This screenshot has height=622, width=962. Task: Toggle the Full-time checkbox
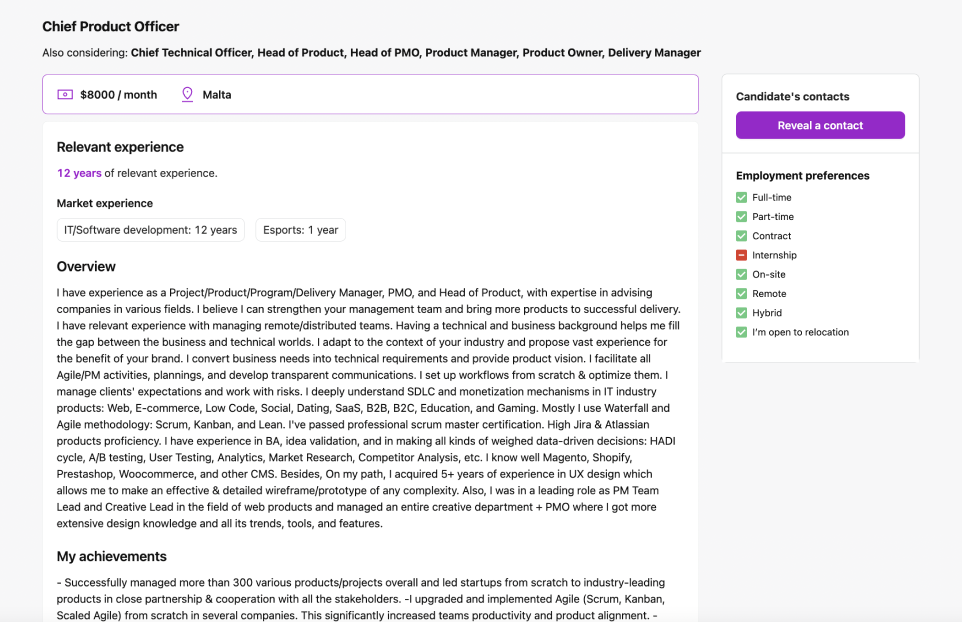tap(741, 198)
